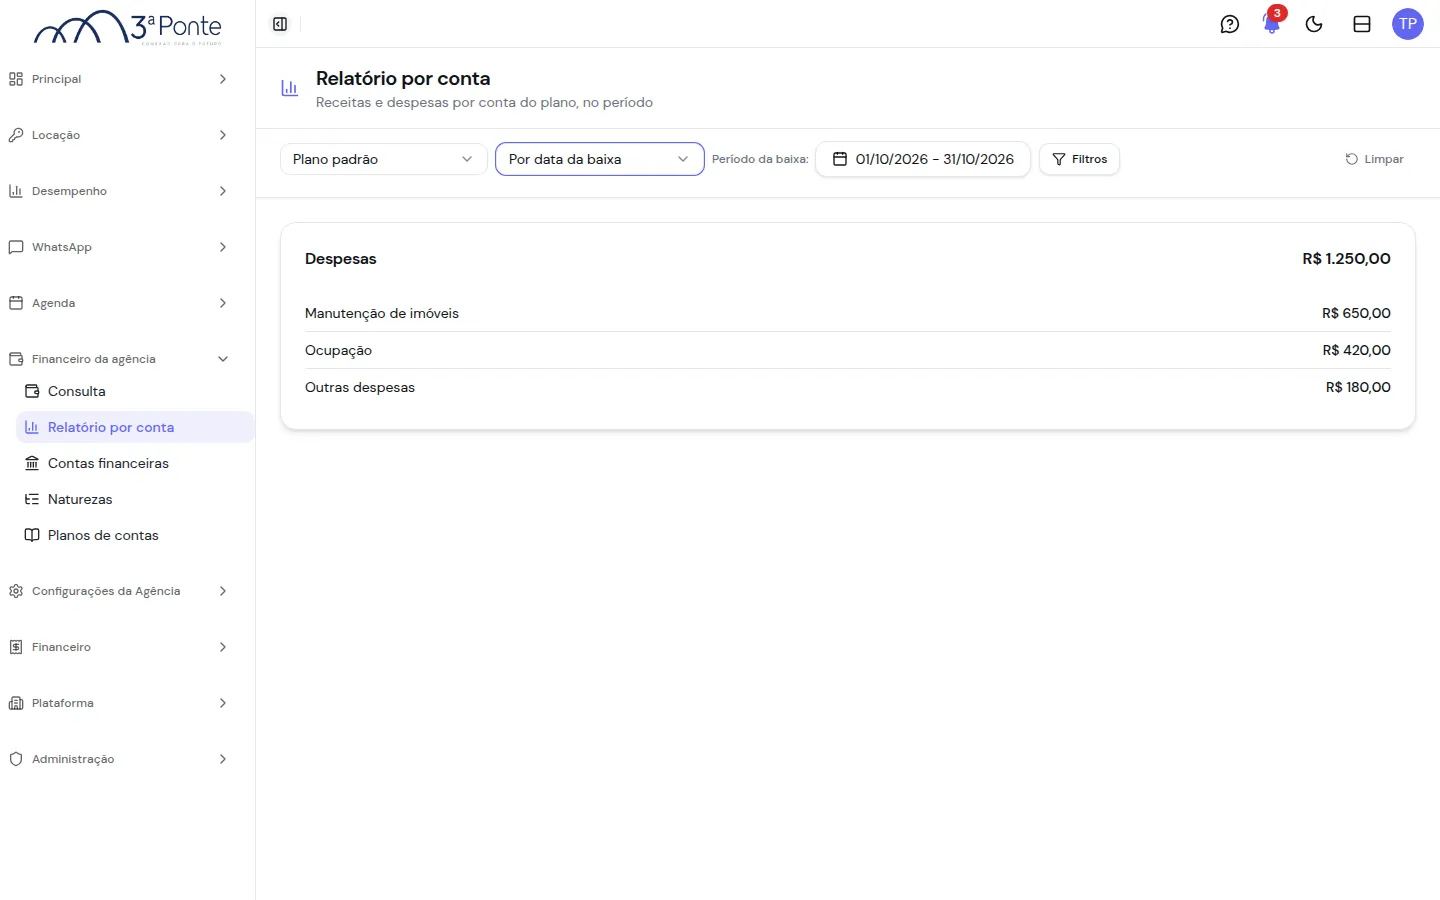This screenshot has width=1440, height=900.
Task: Expand the Financeiro menu chevron
Action: 223,647
